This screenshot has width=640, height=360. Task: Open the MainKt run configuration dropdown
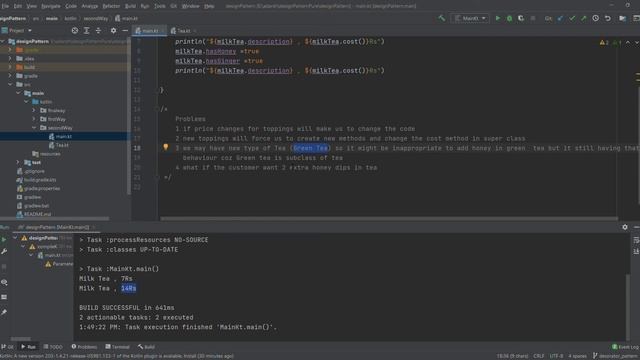click(x=470, y=18)
